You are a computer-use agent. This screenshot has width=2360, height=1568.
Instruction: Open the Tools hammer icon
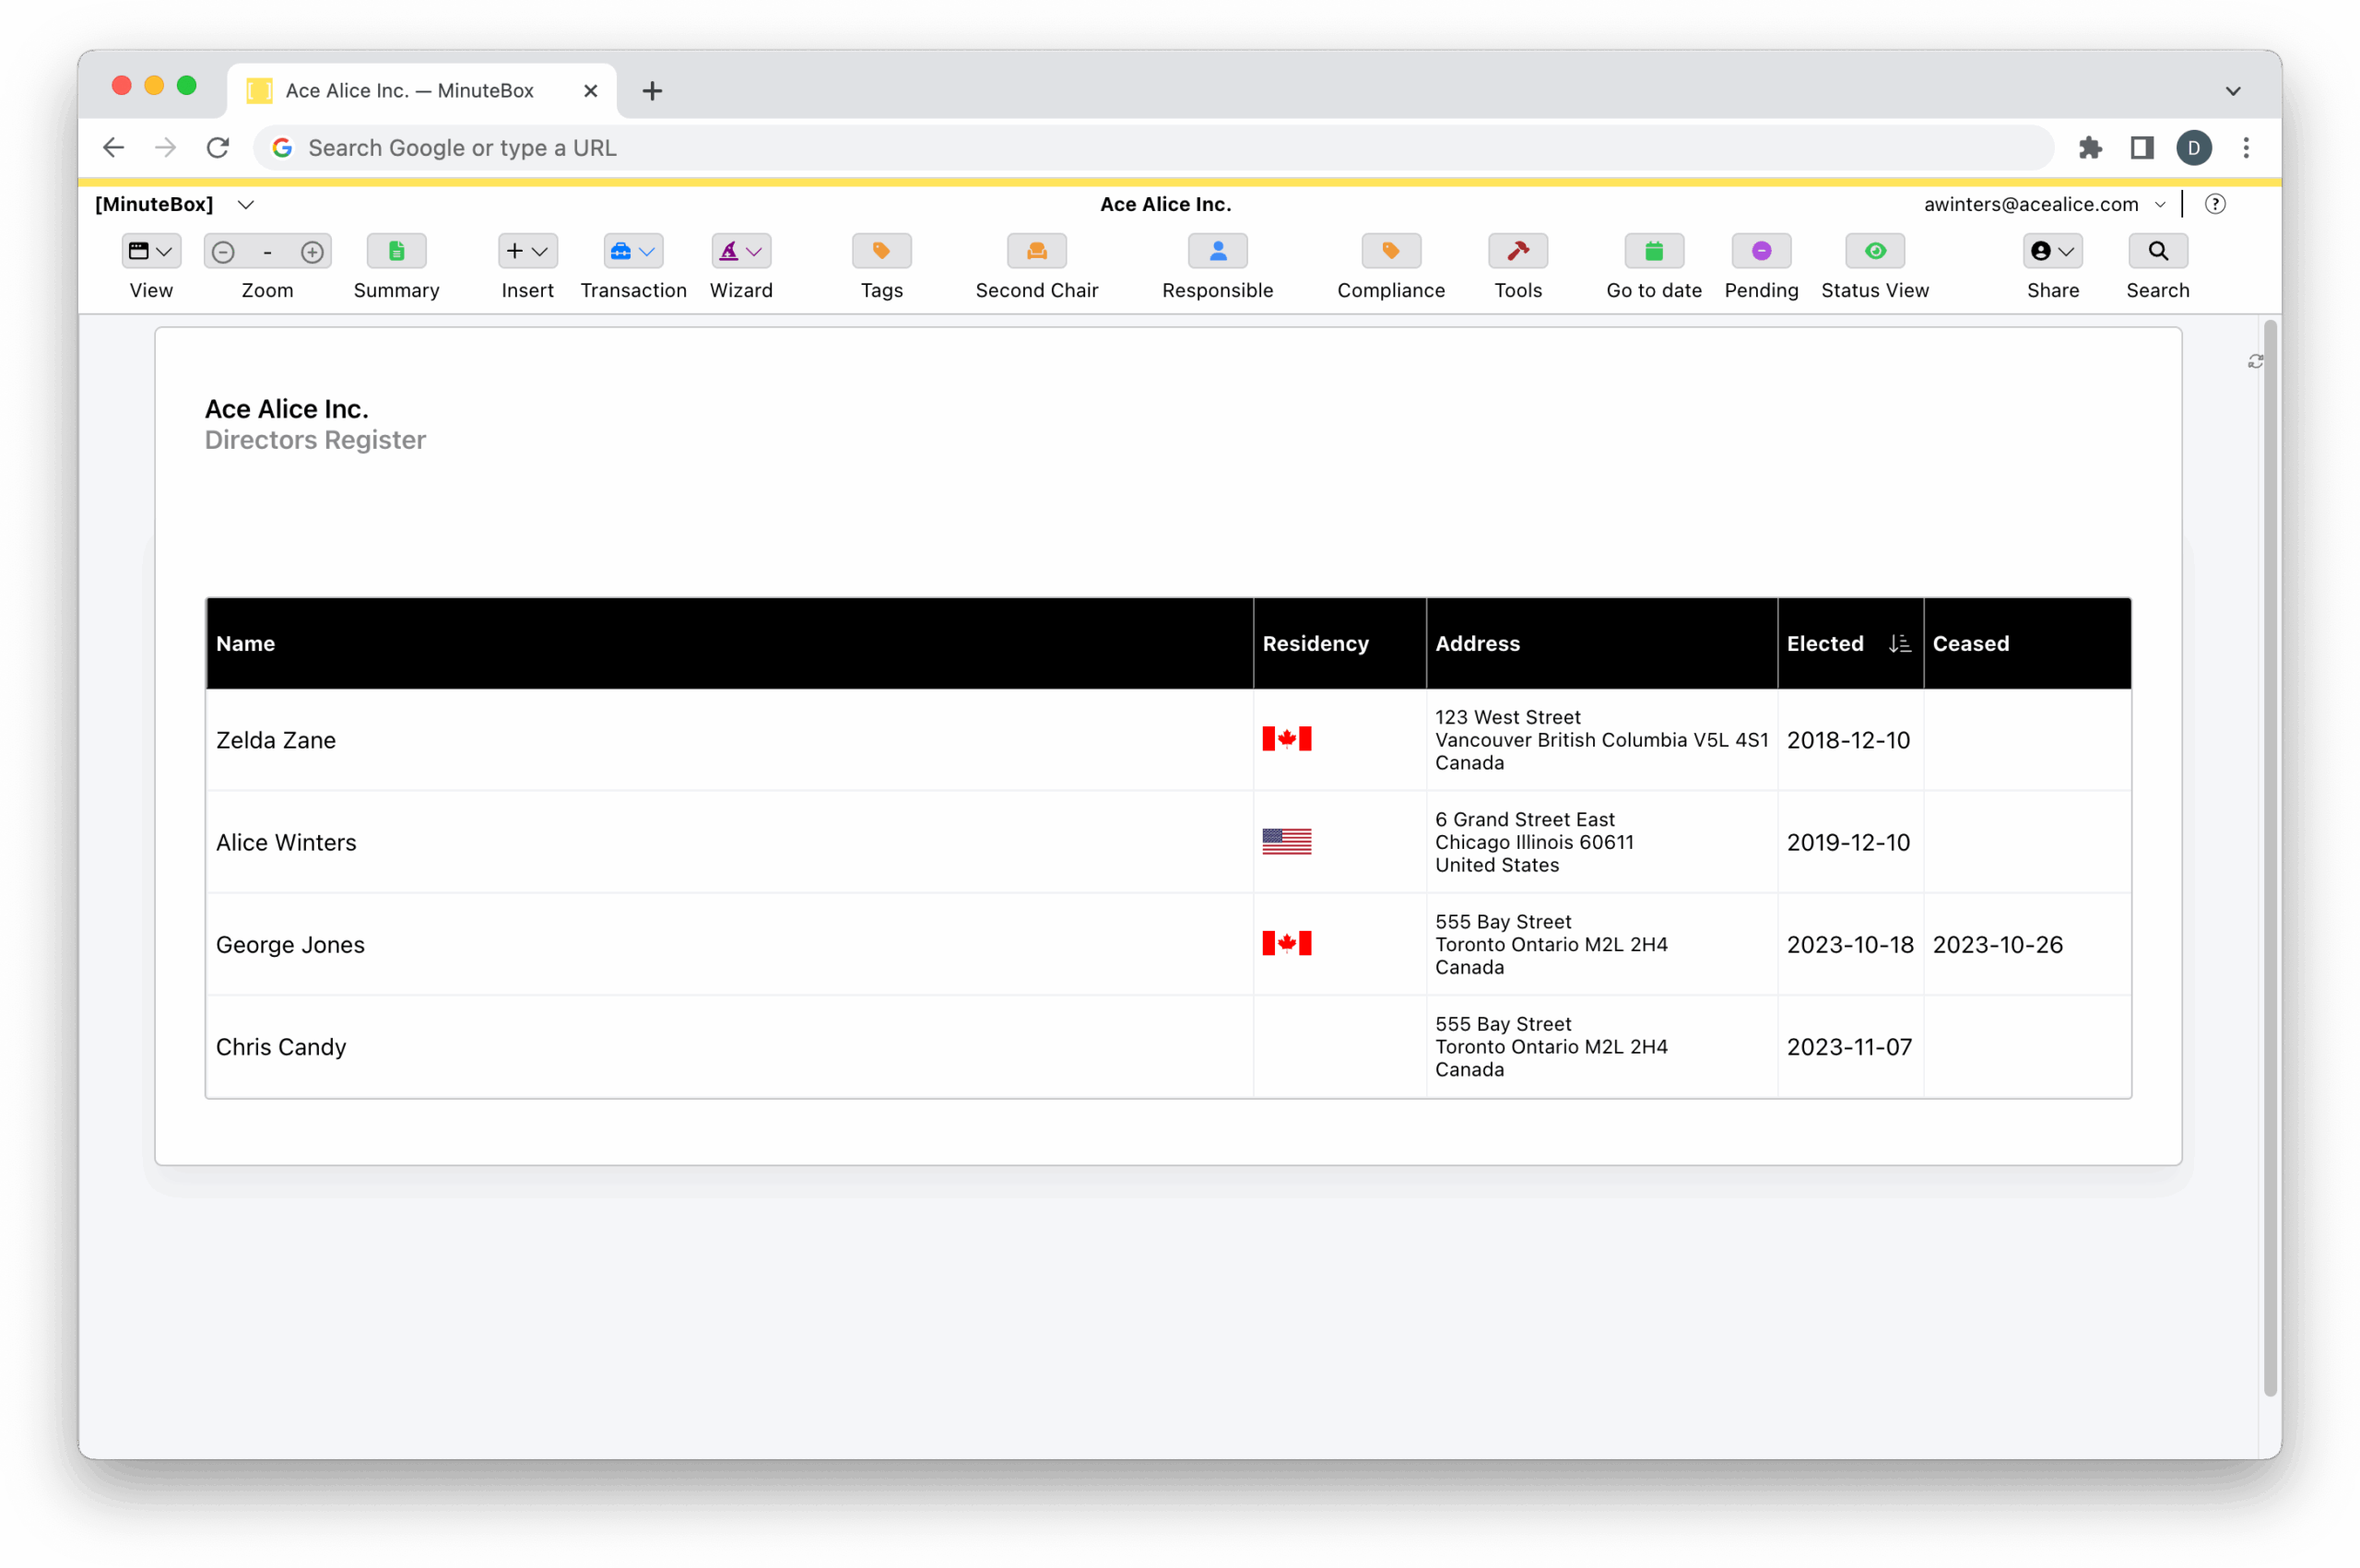tap(1517, 251)
